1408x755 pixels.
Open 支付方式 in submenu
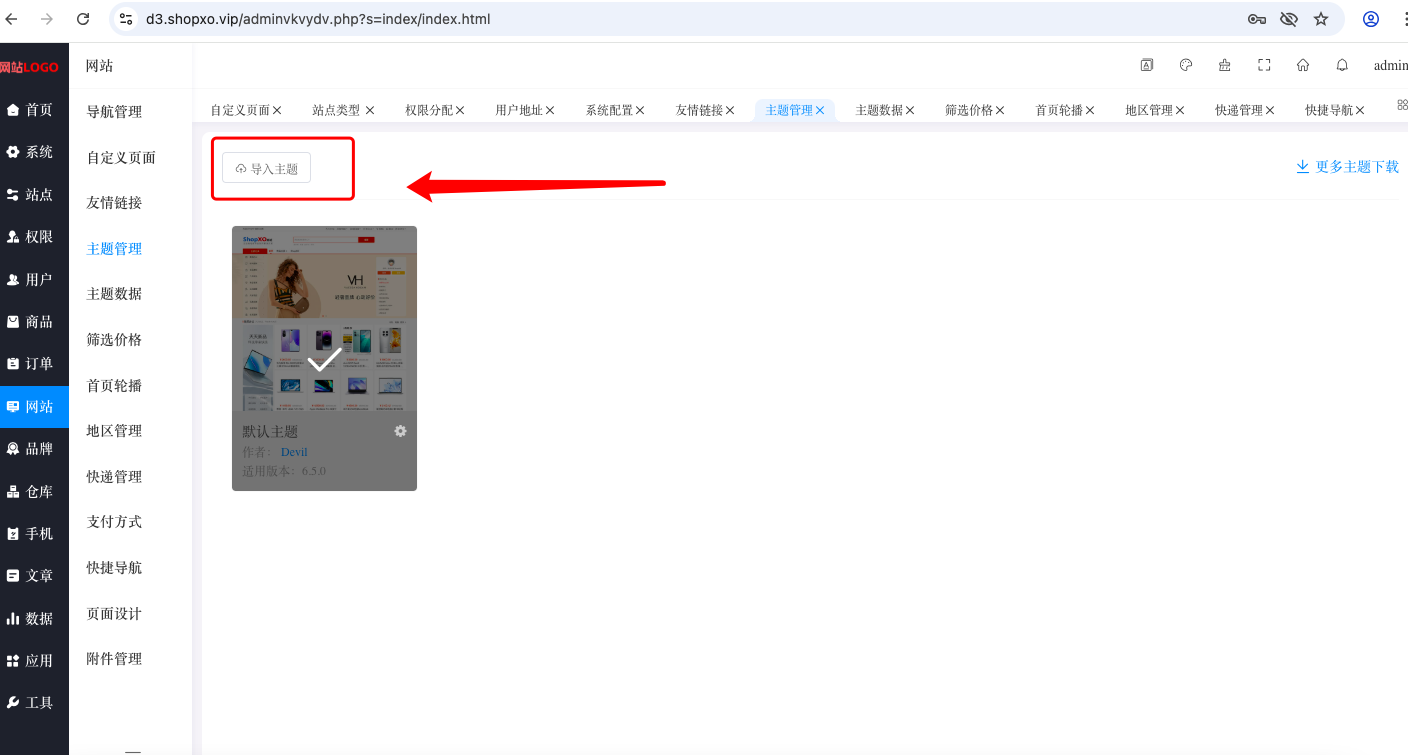114,522
